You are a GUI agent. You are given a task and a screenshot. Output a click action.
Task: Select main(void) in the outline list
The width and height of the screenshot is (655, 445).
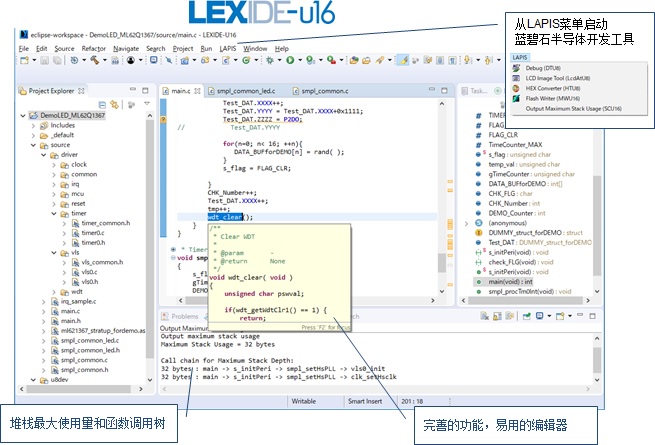tap(510, 281)
